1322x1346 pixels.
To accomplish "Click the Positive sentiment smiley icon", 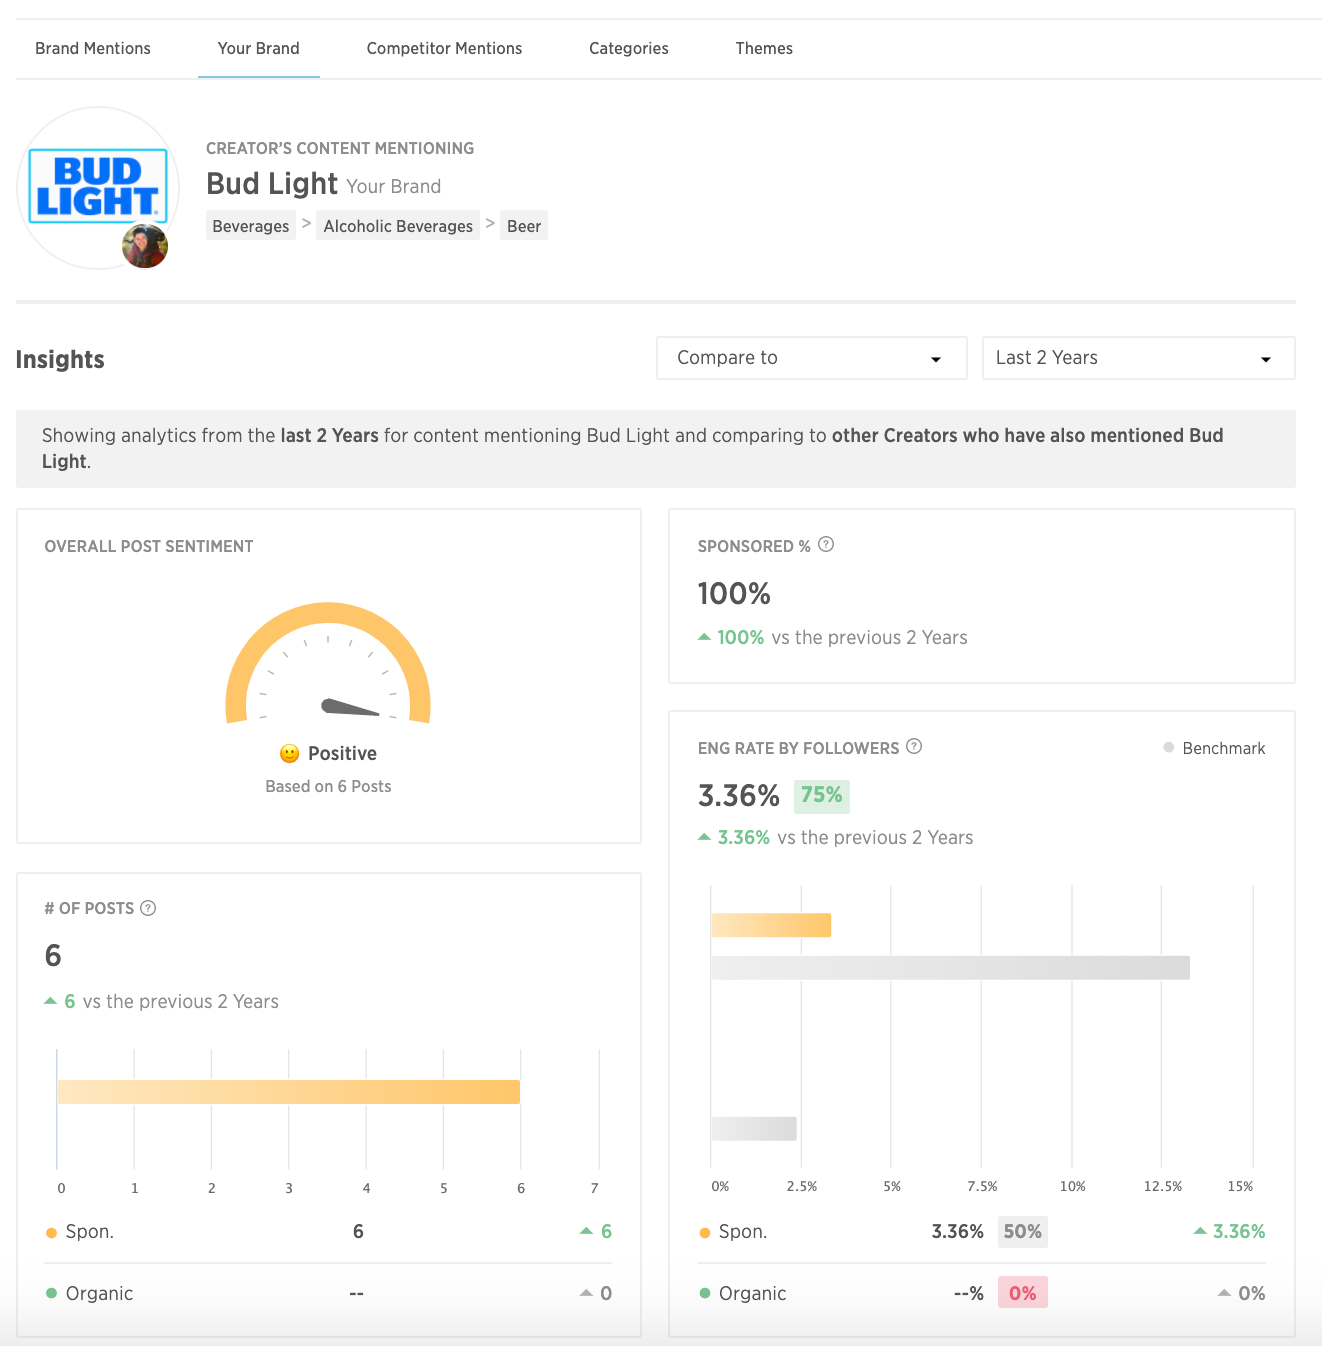I will pos(290,753).
